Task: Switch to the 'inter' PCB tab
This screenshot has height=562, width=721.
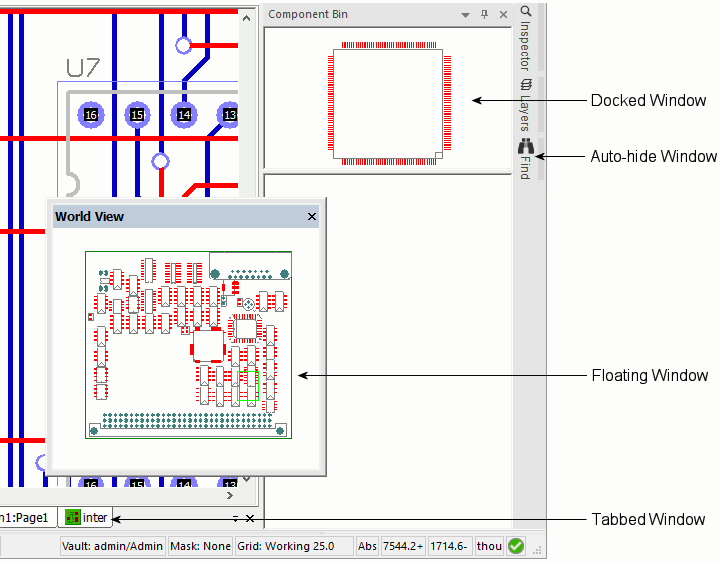Action: click(x=86, y=517)
